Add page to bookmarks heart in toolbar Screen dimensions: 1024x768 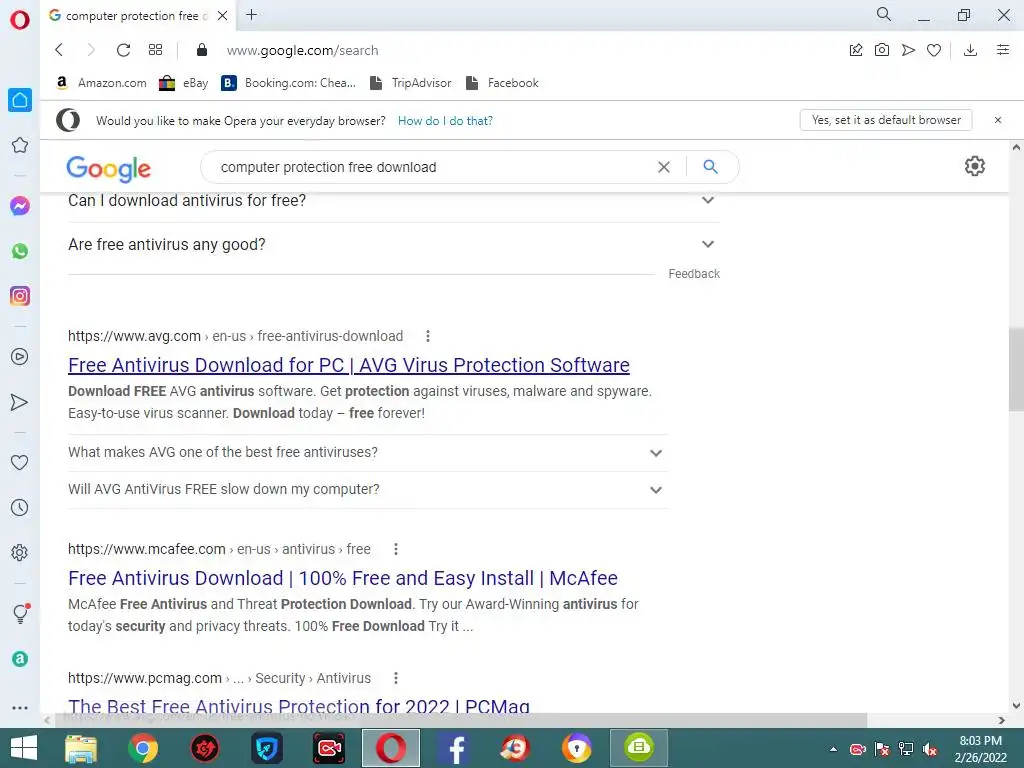click(934, 50)
